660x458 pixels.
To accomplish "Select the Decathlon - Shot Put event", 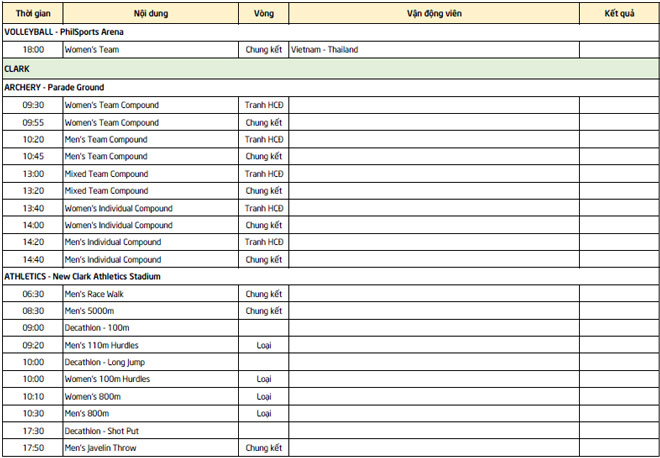I will [100, 430].
